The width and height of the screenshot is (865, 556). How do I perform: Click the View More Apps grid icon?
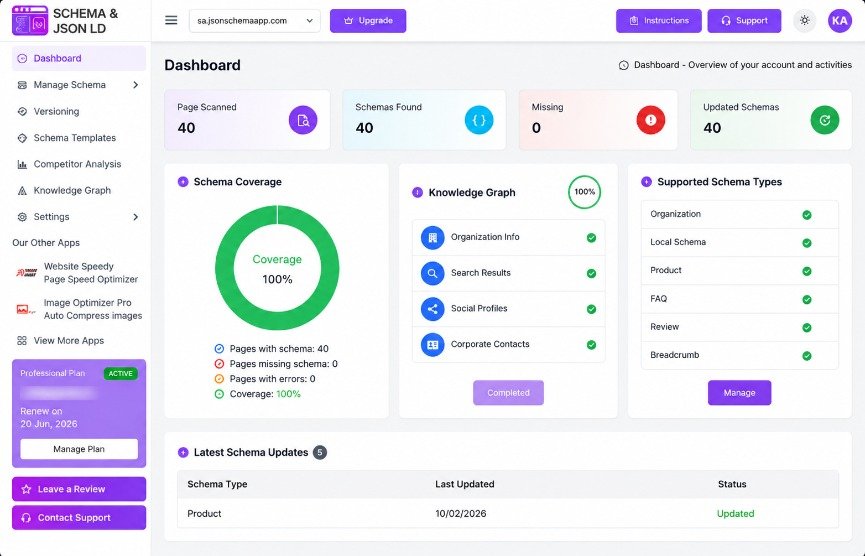(x=22, y=341)
